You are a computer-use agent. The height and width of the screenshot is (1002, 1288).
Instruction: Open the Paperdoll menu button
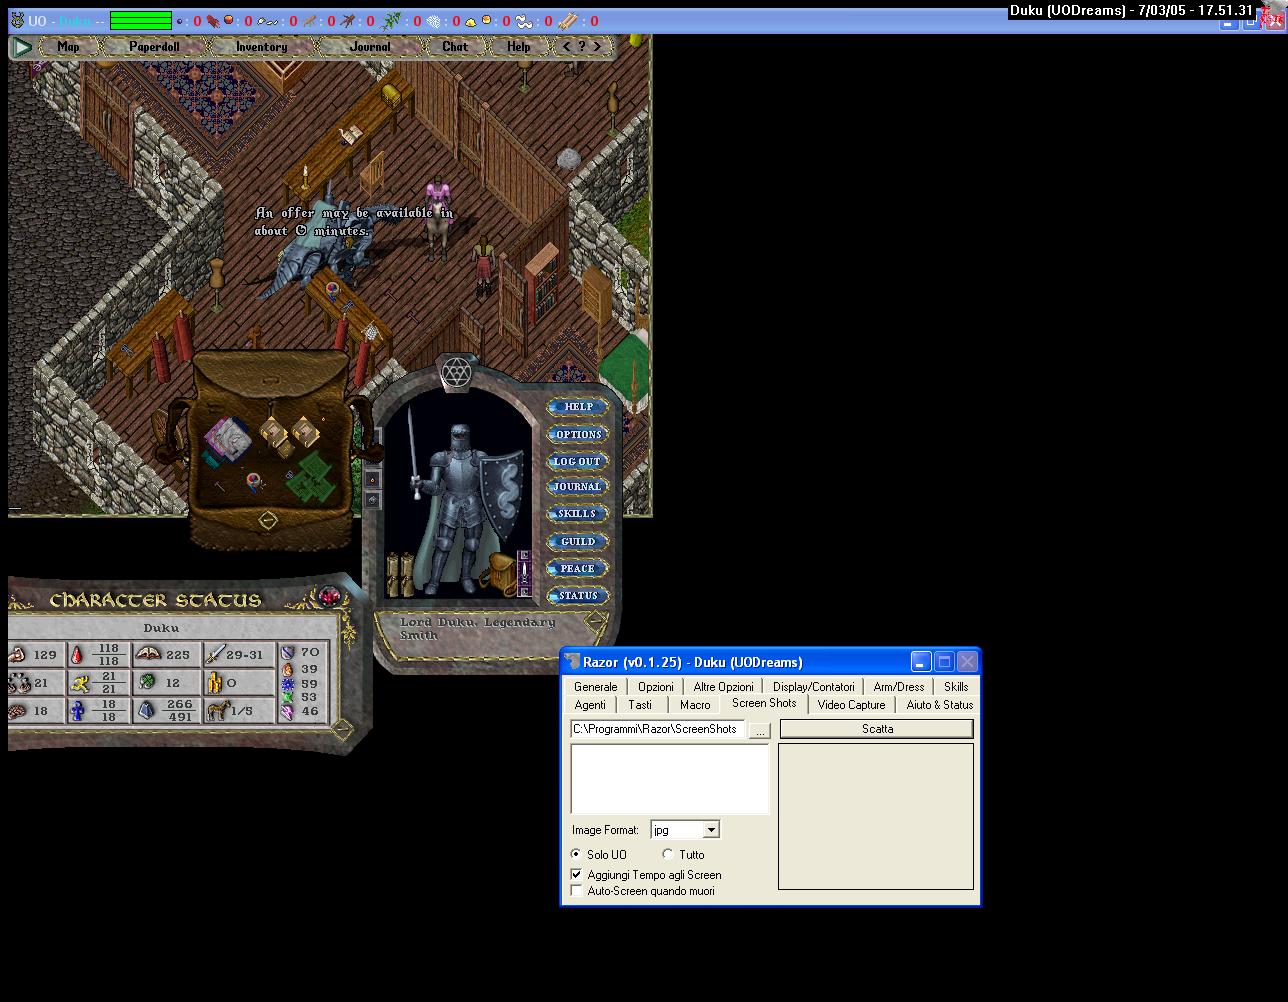point(154,47)
